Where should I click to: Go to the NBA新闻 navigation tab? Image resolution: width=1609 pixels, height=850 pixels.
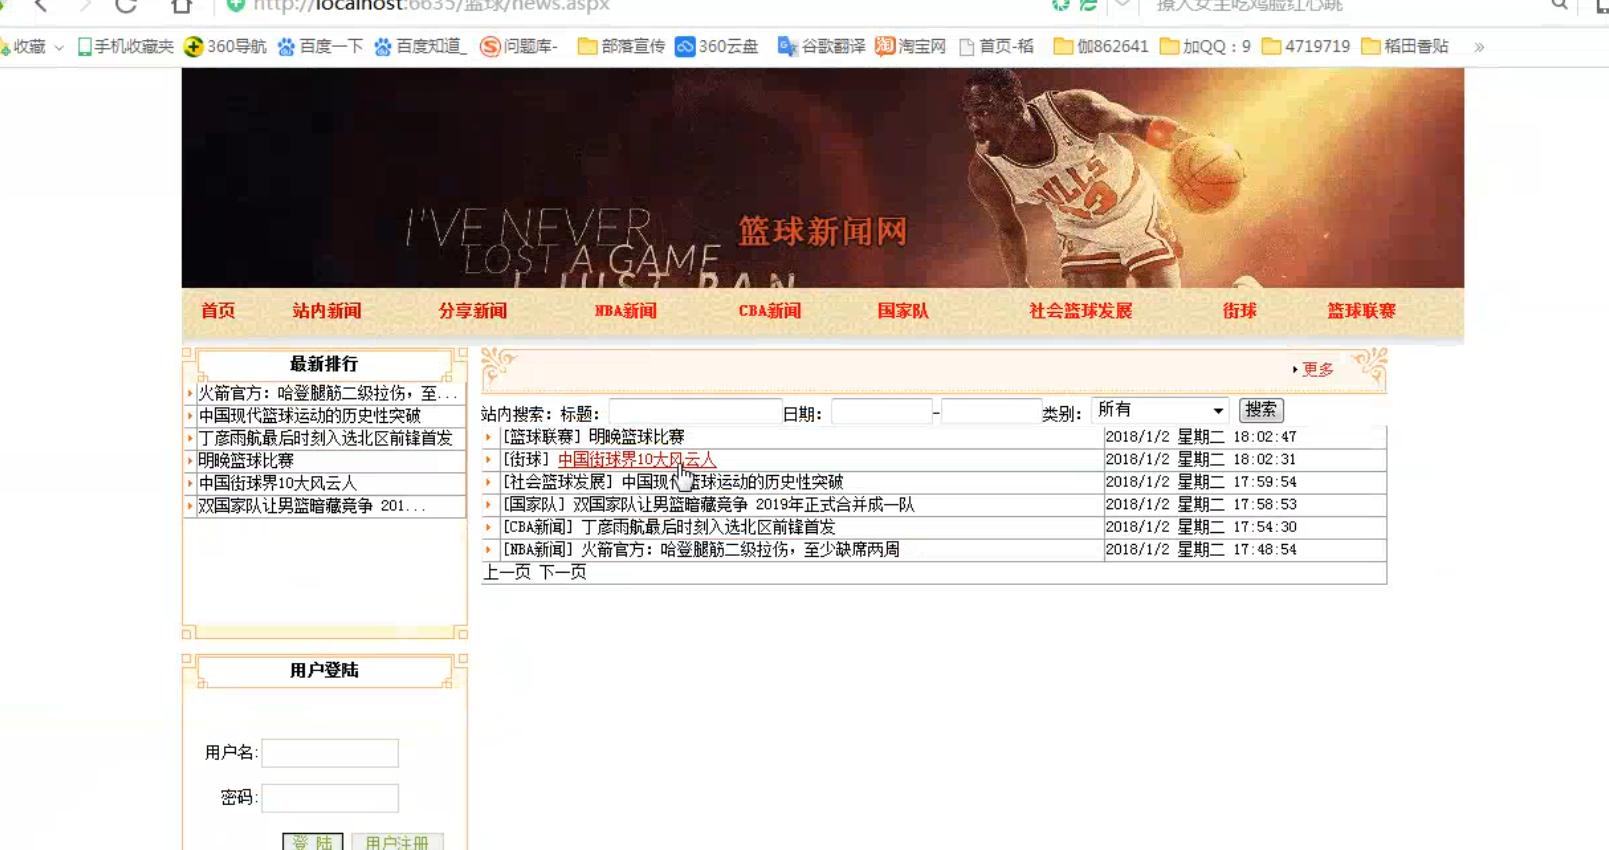point(626,311)
